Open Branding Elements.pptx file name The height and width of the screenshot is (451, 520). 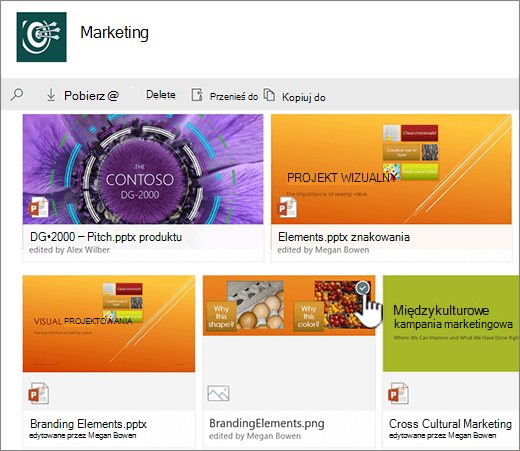(x=88, y=424)
